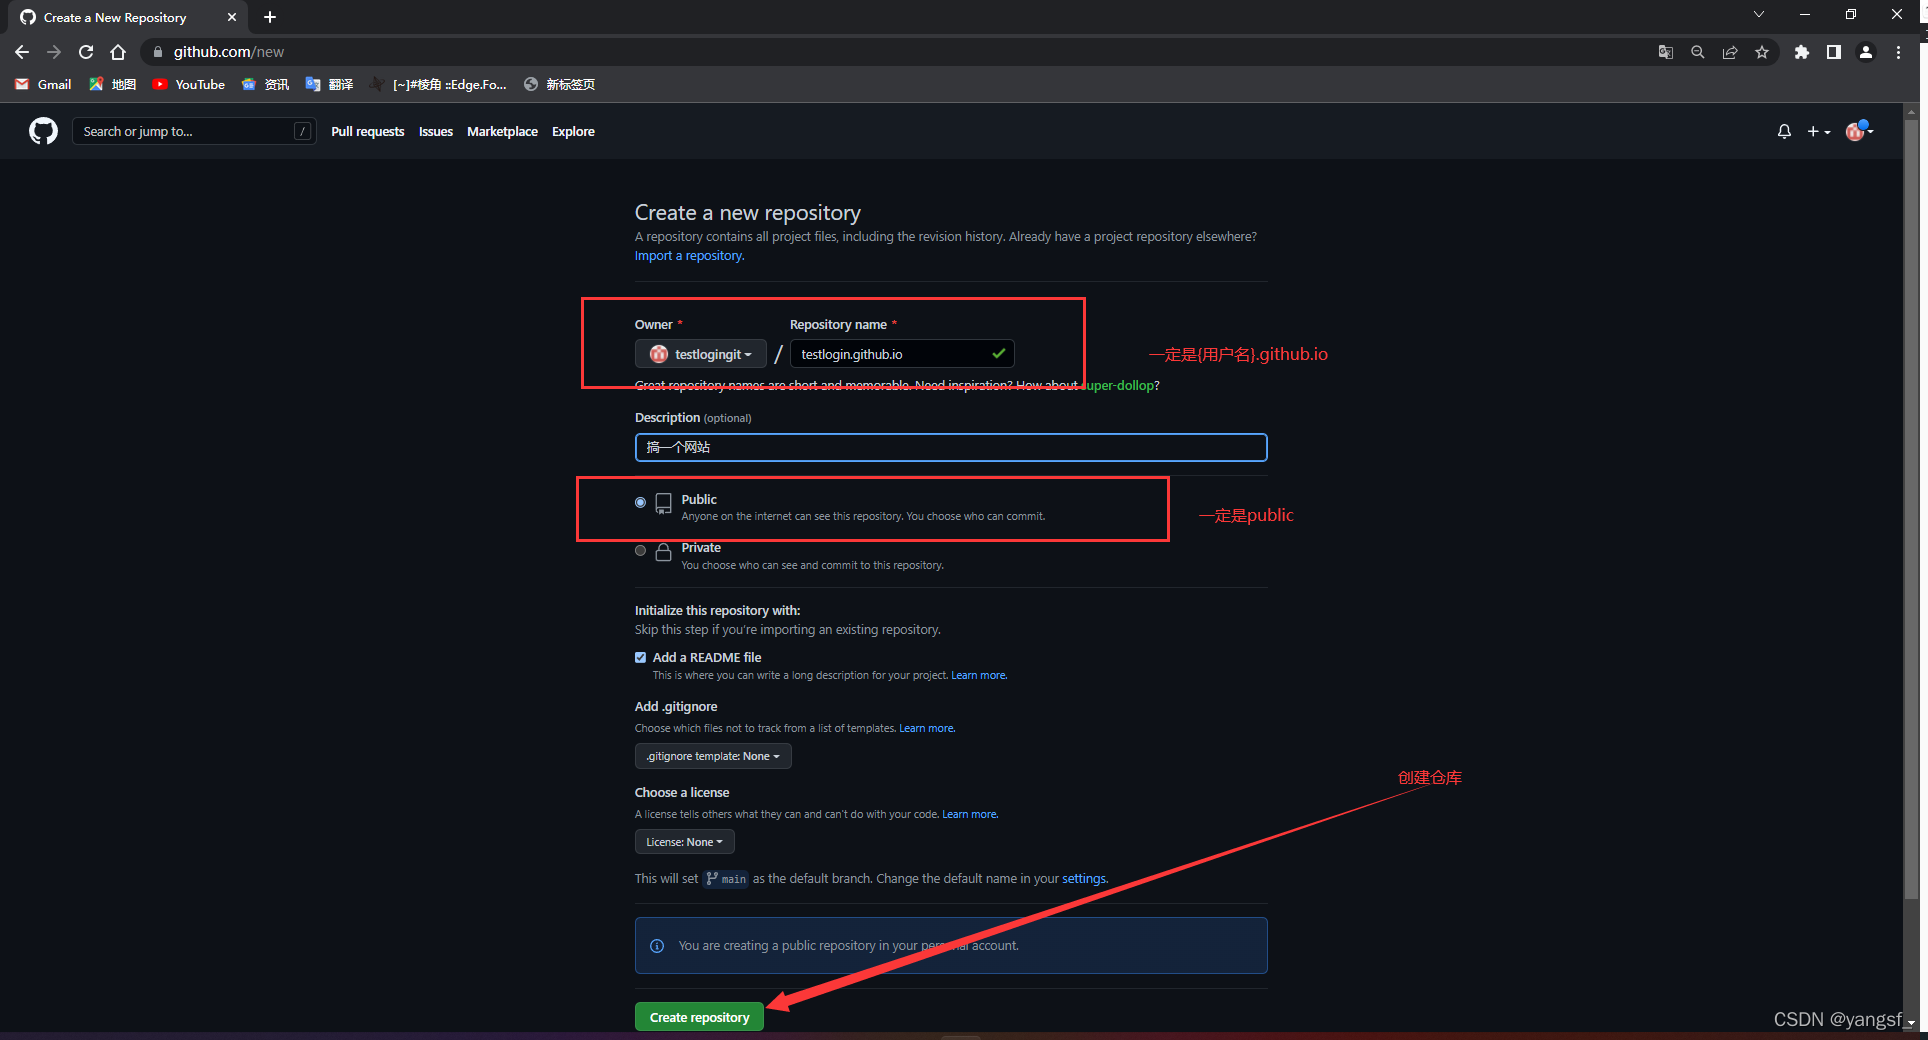This screenshot has width=1928, height=1040.
Task: Expand the .gitignore template dropdown
Action: [713, 756]
